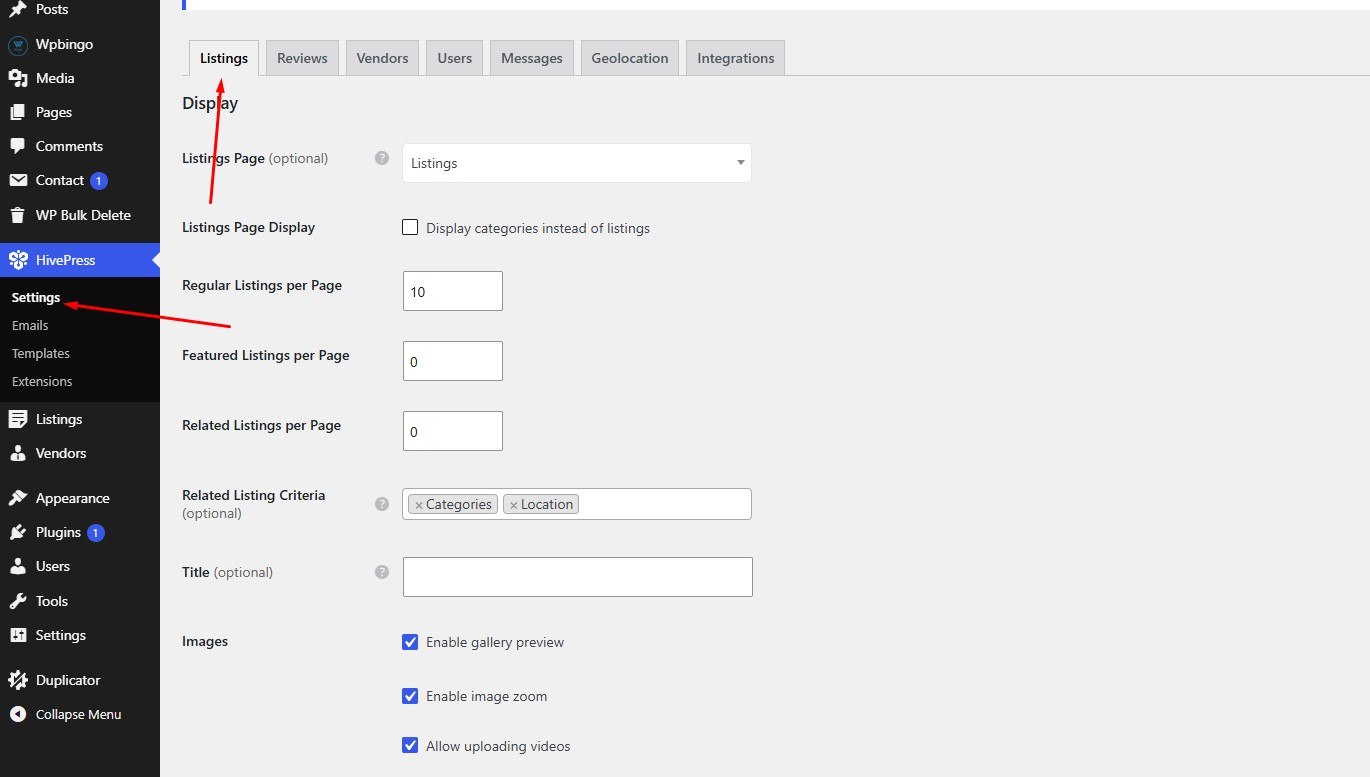Click the Duplicator icon
This screenshot has width=1370, height=777.
(x=17, y=680)
